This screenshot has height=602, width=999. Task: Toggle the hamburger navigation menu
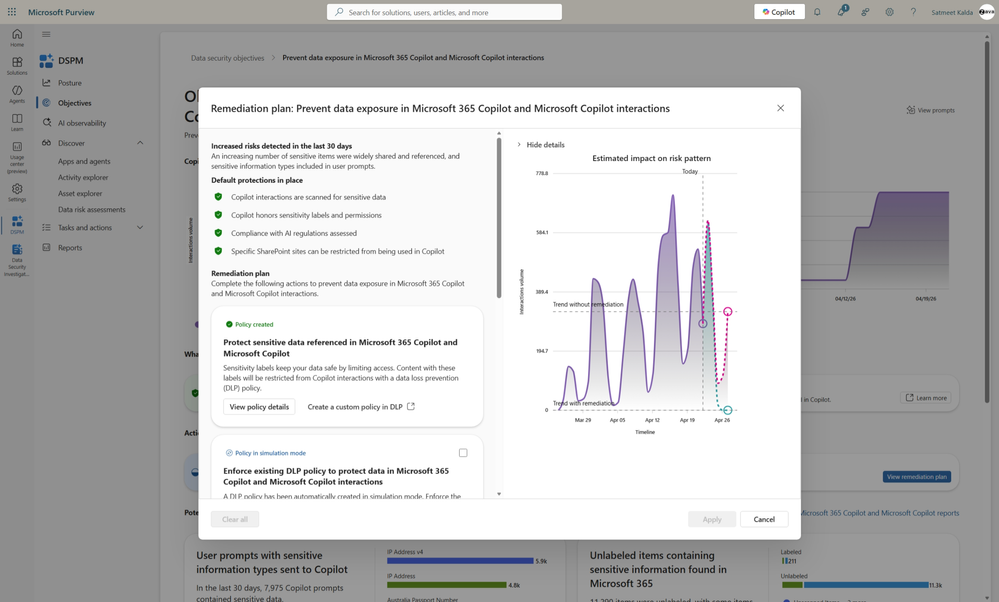[x=46, y=34]
